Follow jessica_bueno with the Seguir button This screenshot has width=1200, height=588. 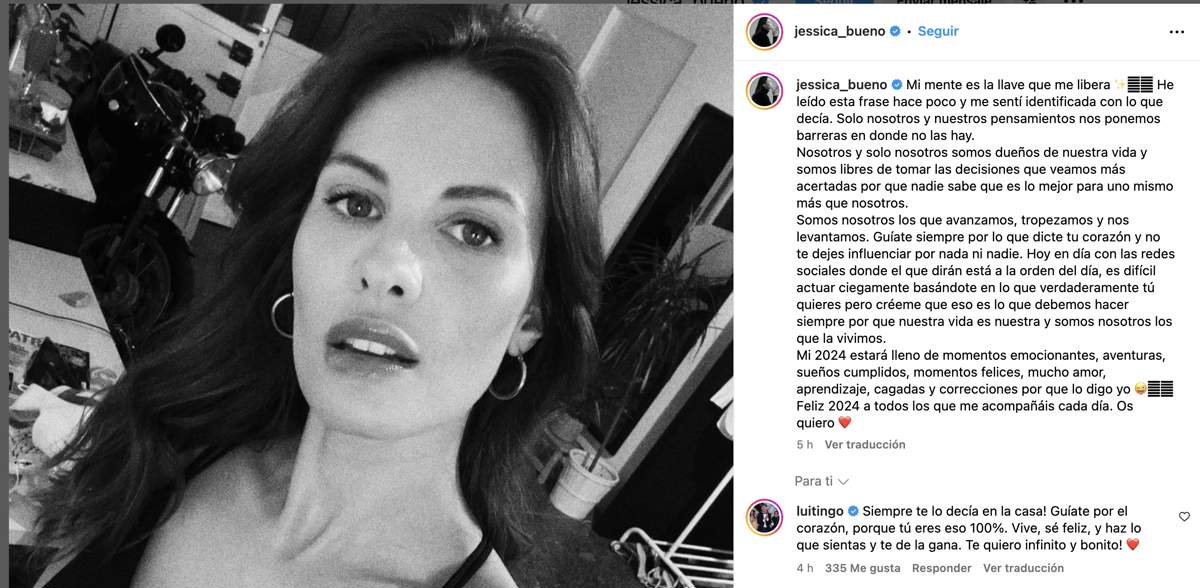(x=938, y=31)
